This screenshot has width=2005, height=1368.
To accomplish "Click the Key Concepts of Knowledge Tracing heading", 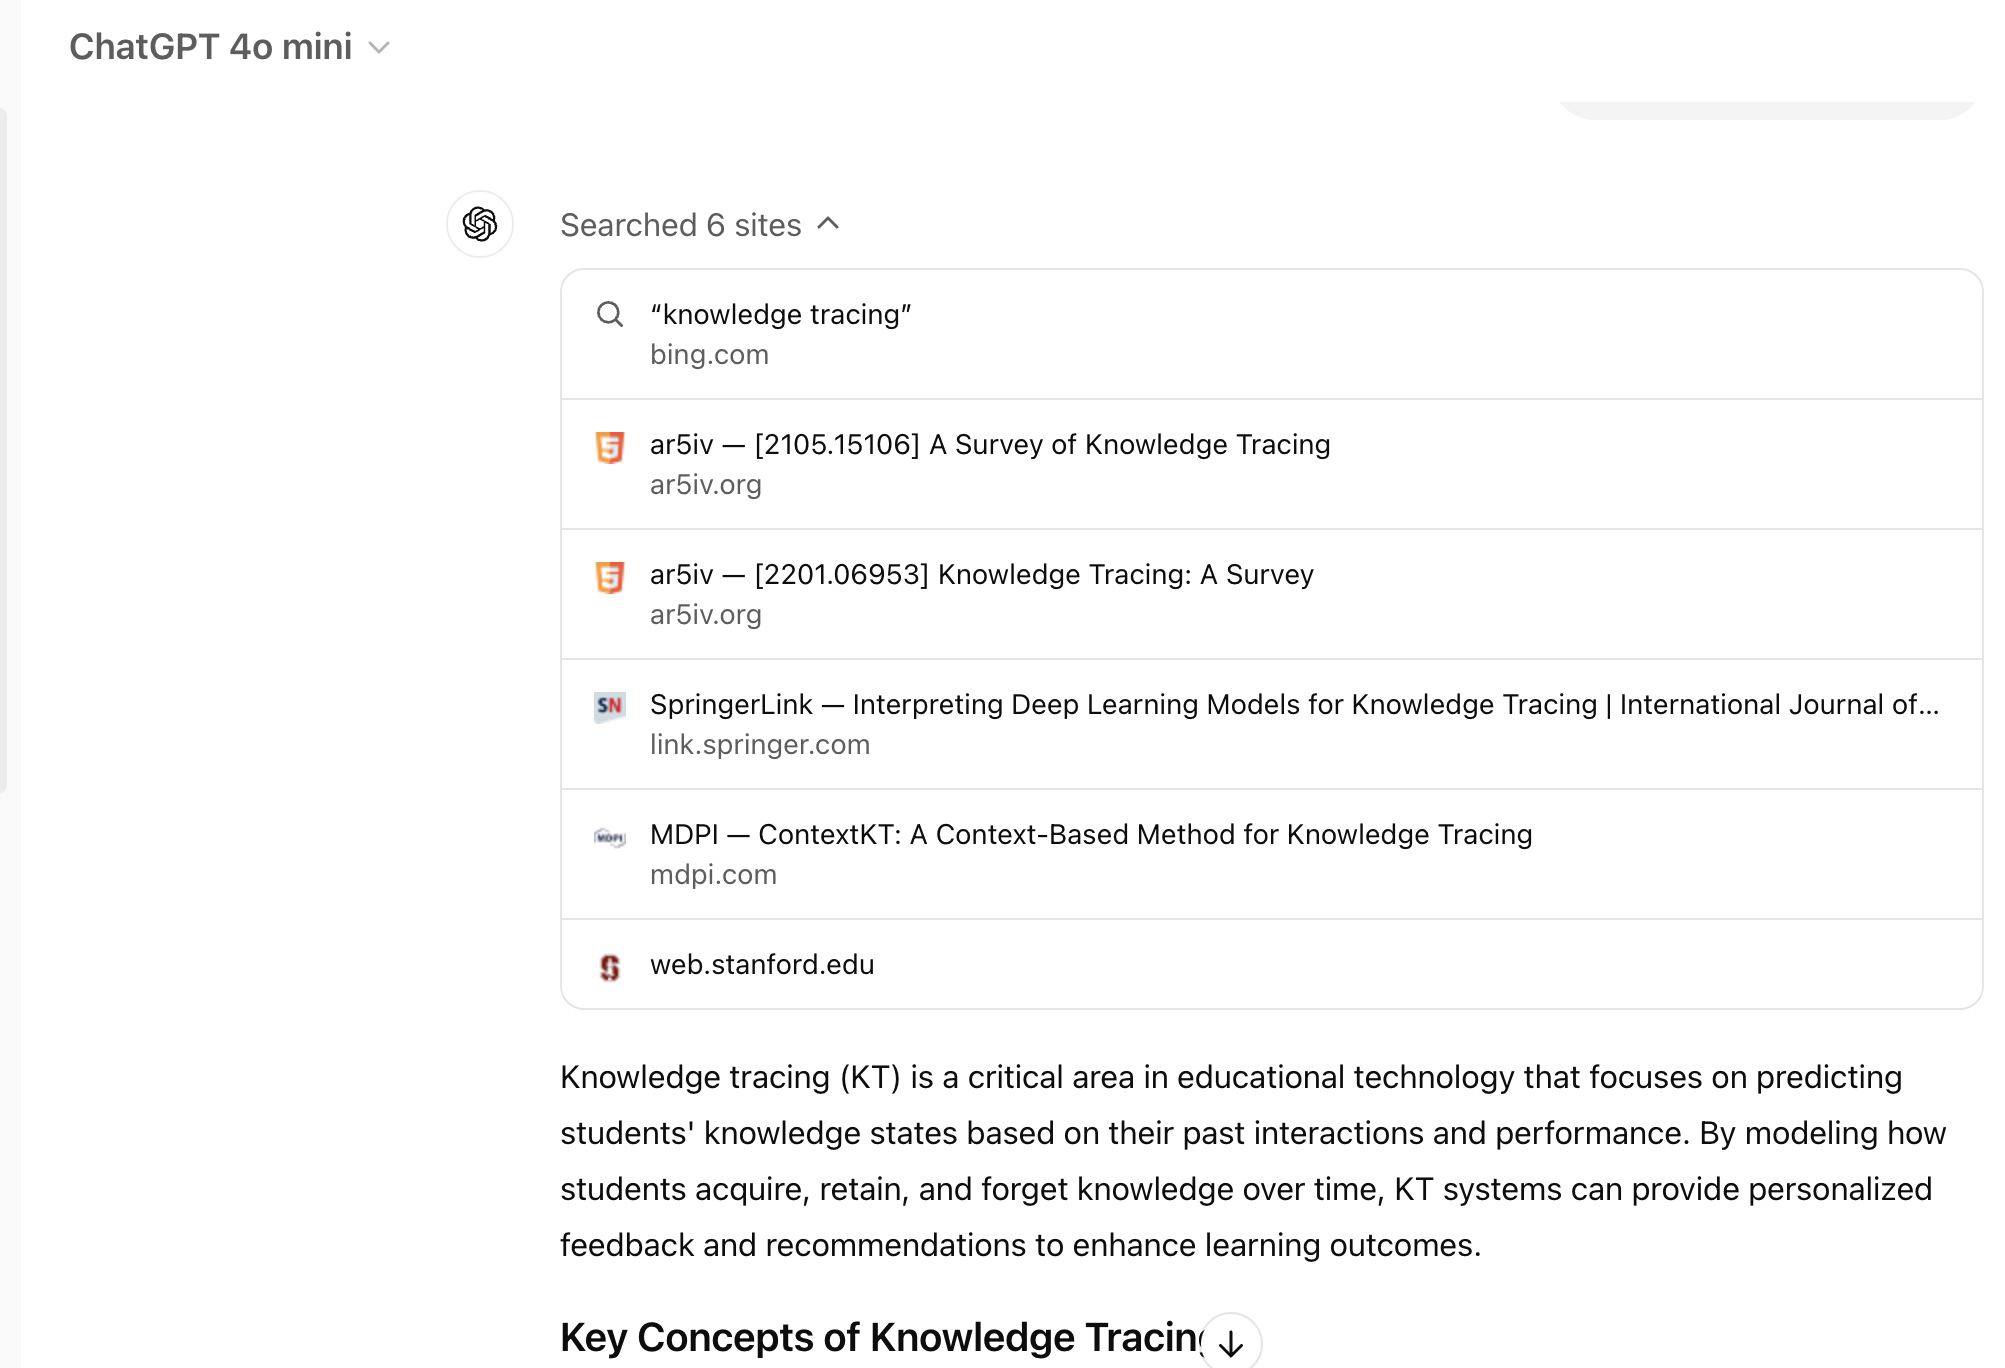I will point(880,1337).
